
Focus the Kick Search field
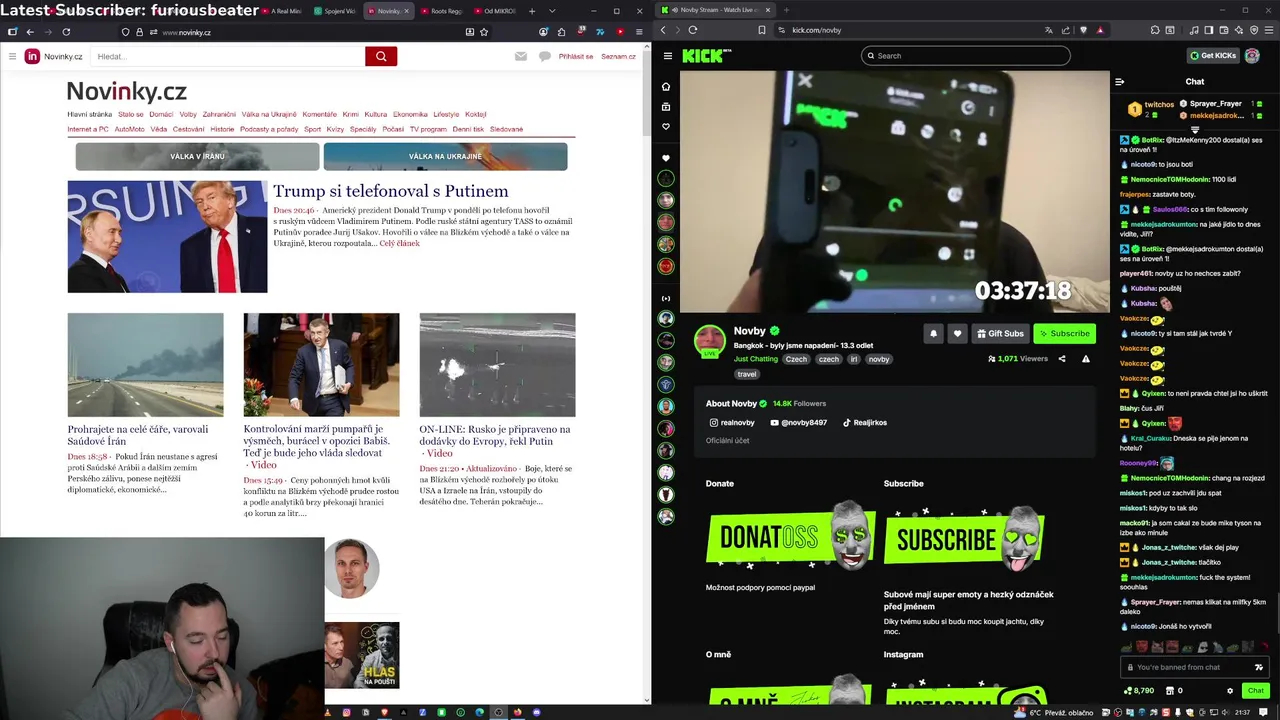click(966, 56)
